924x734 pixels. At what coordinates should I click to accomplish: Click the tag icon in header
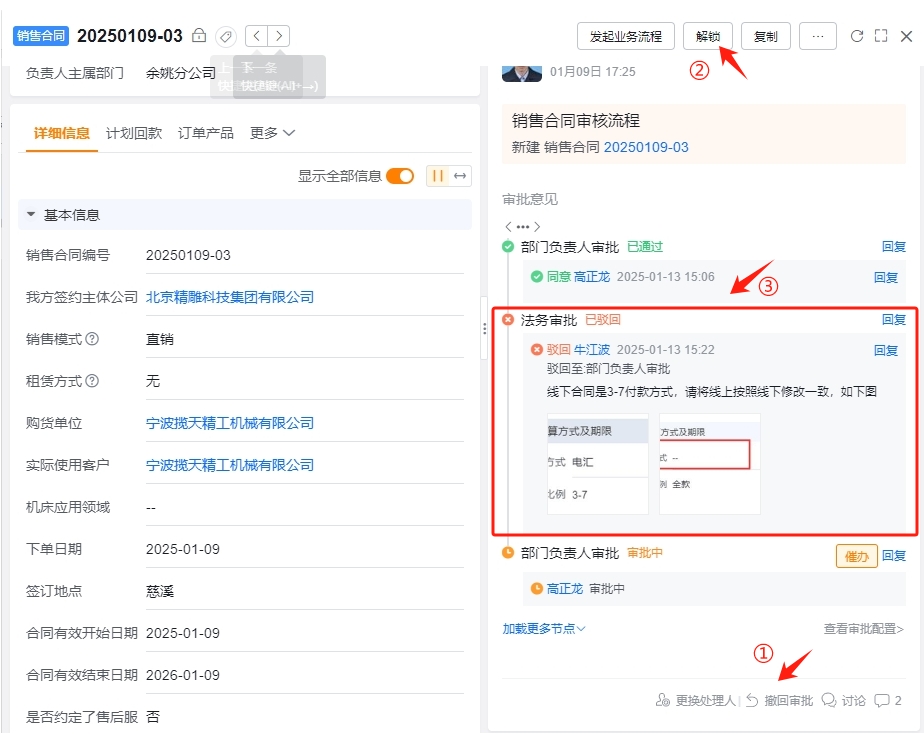(x=226, y=37)
